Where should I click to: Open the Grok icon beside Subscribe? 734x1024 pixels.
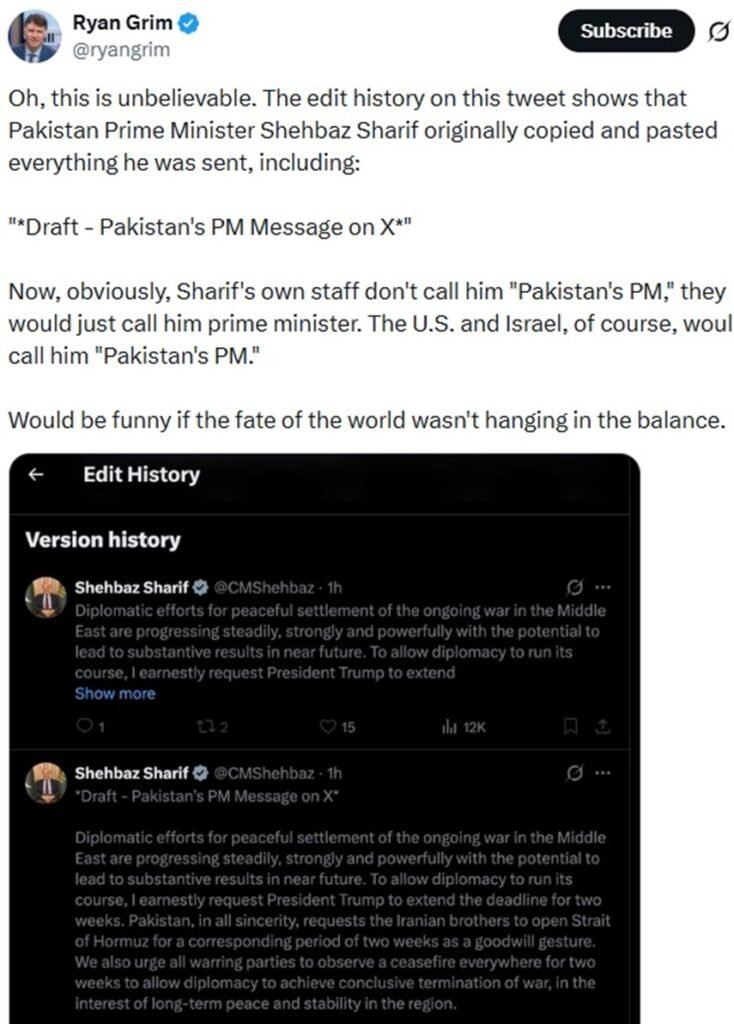(x=716, y=32)
